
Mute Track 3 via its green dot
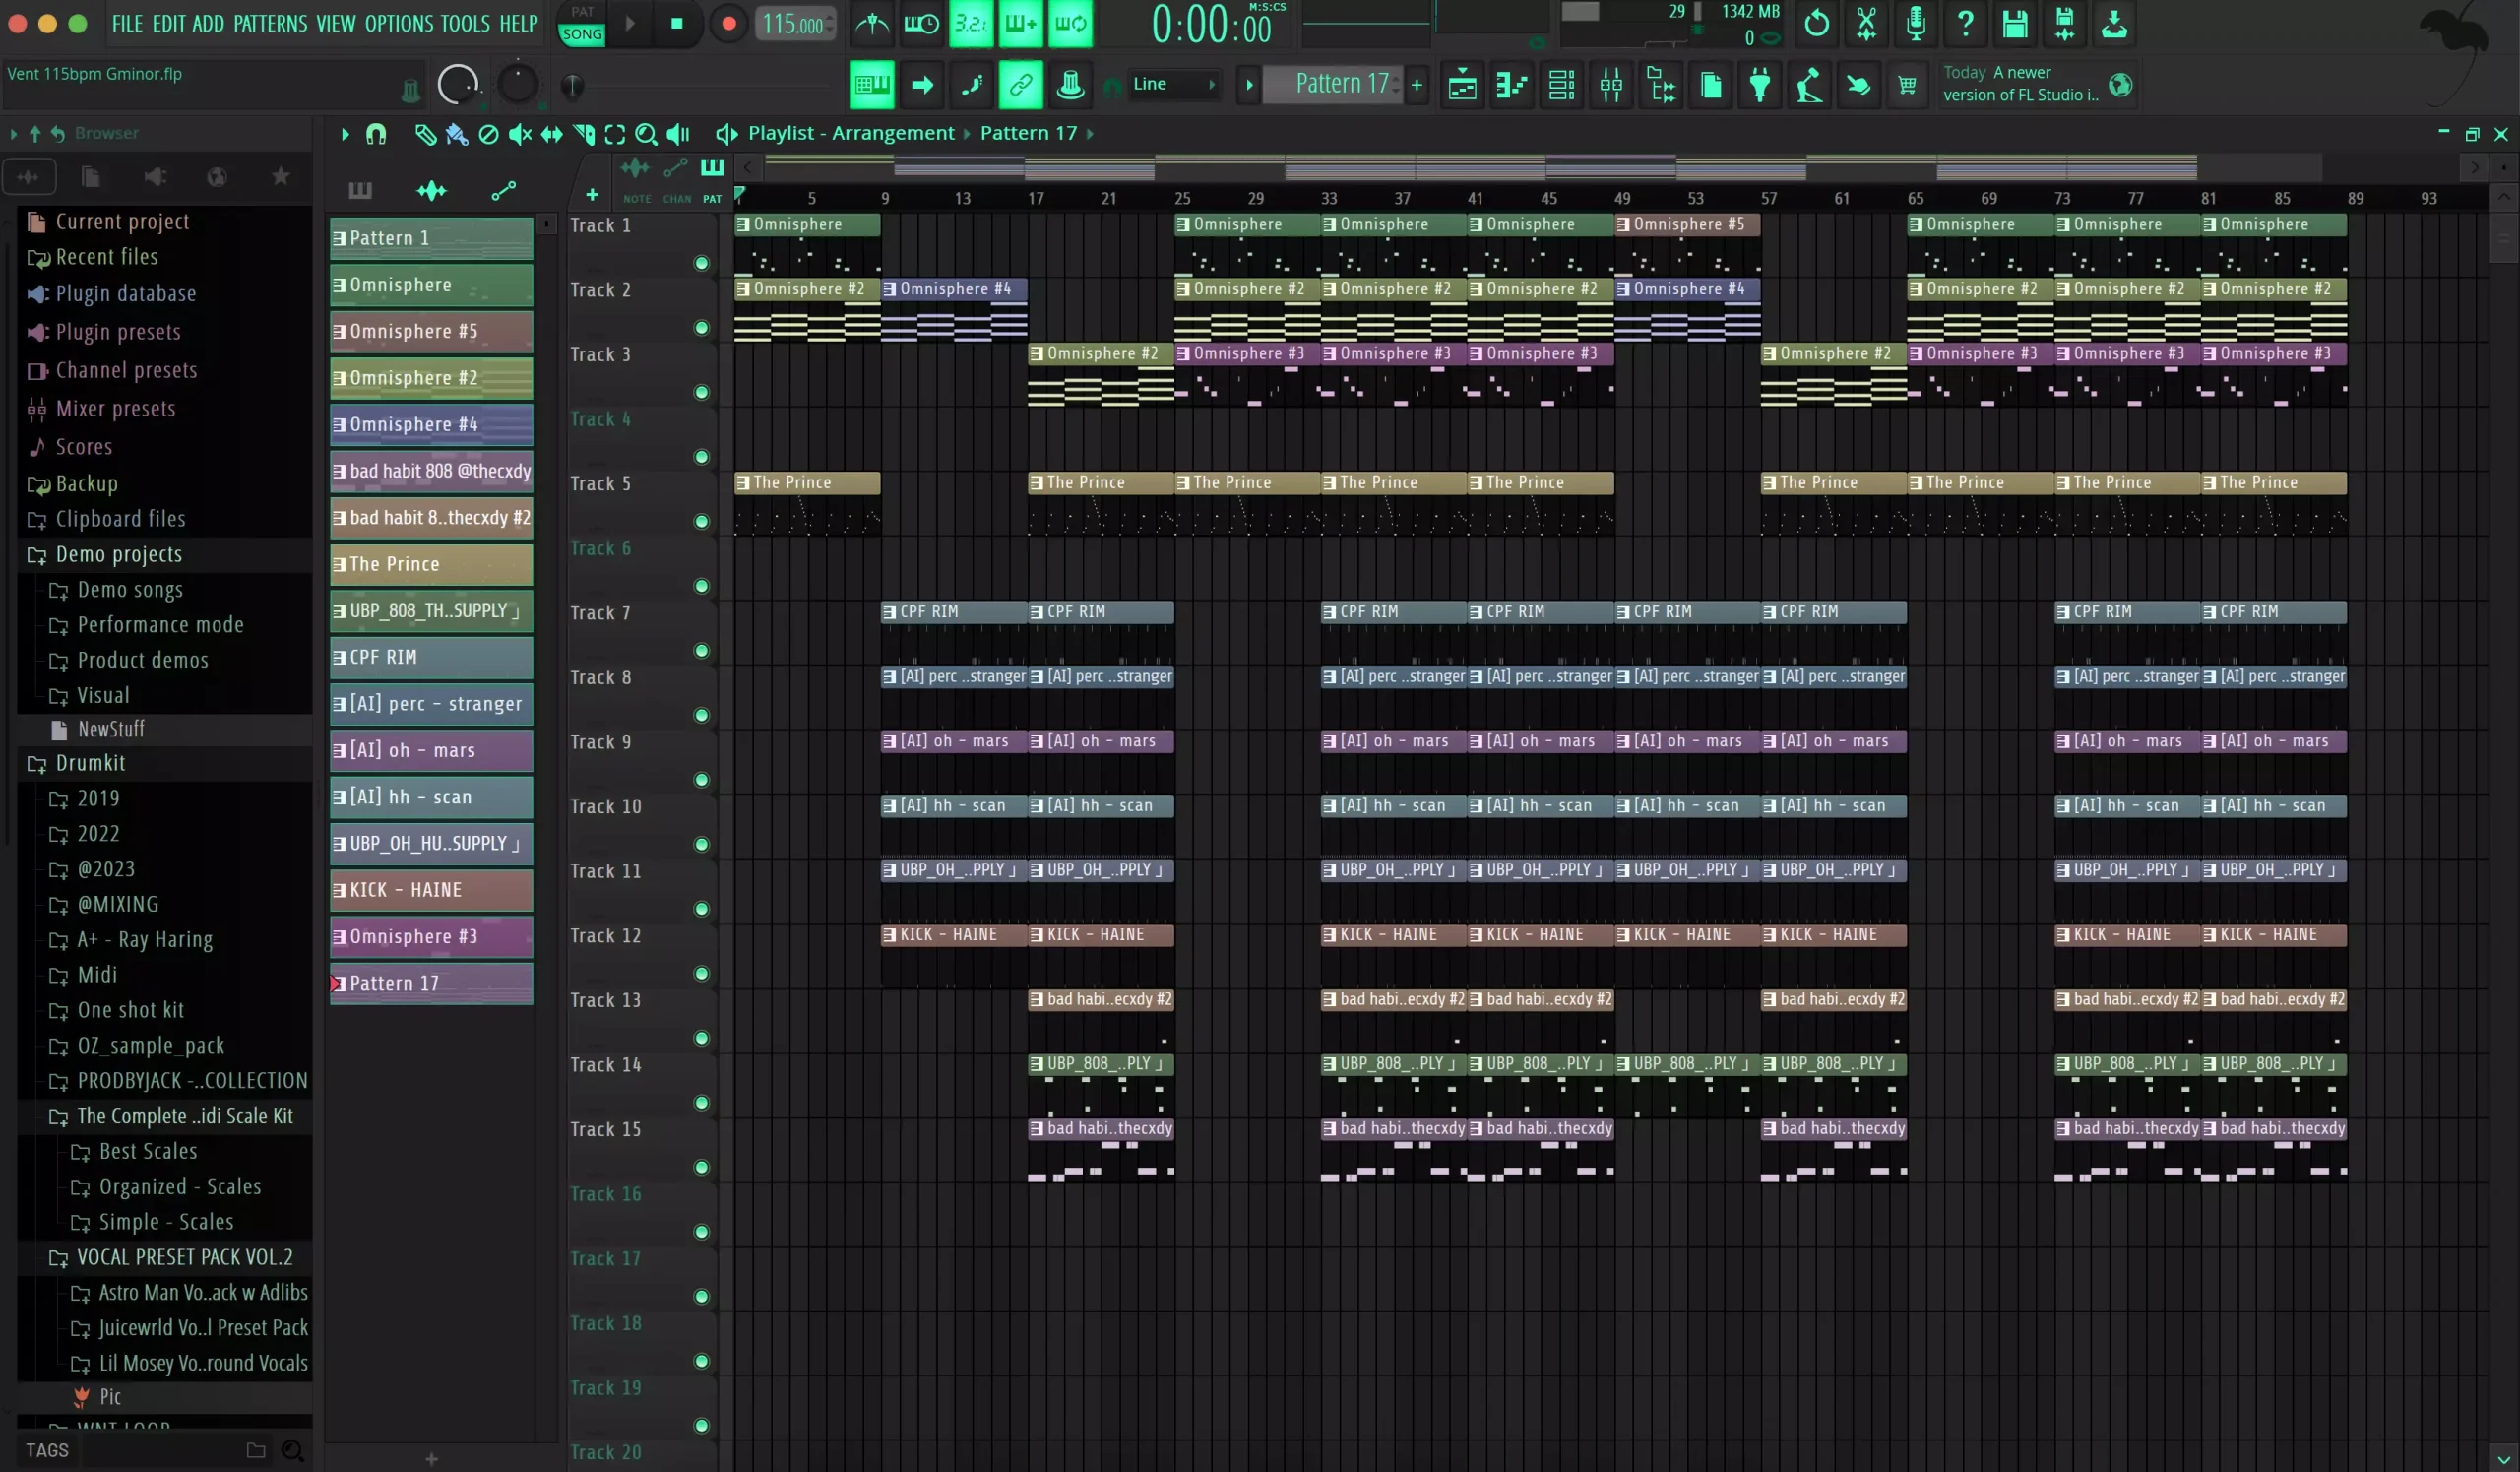(x=701, y=392)
